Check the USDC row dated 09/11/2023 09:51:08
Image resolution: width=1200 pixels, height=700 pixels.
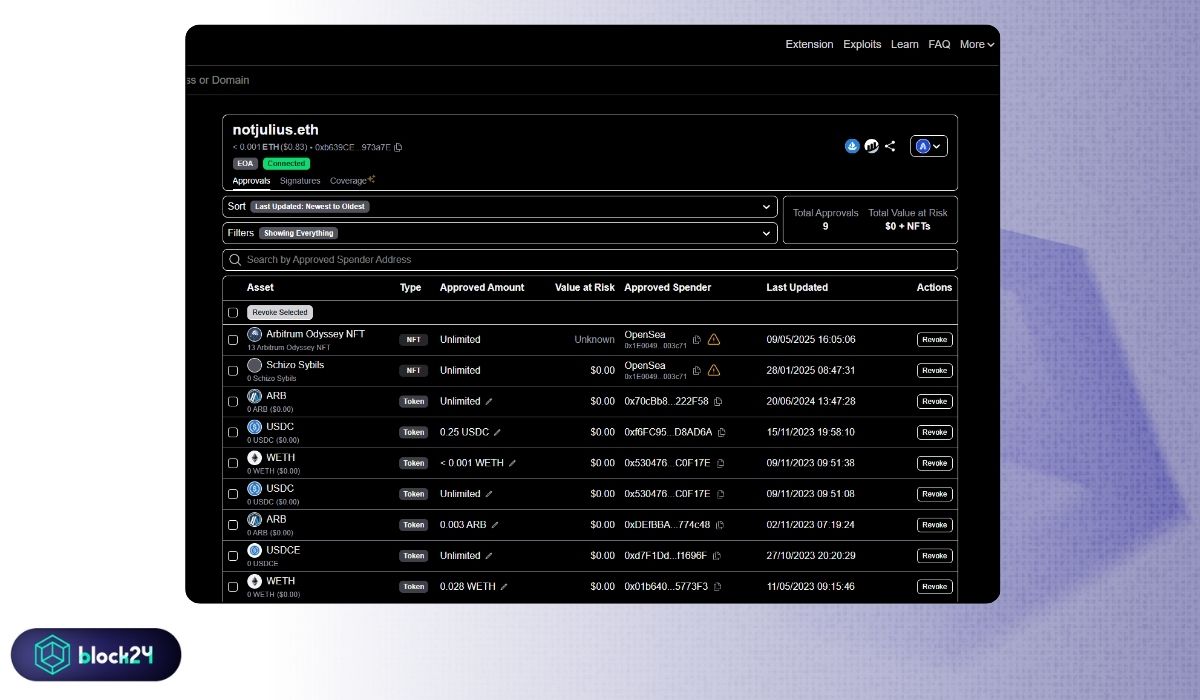click(x=233, y=494)
